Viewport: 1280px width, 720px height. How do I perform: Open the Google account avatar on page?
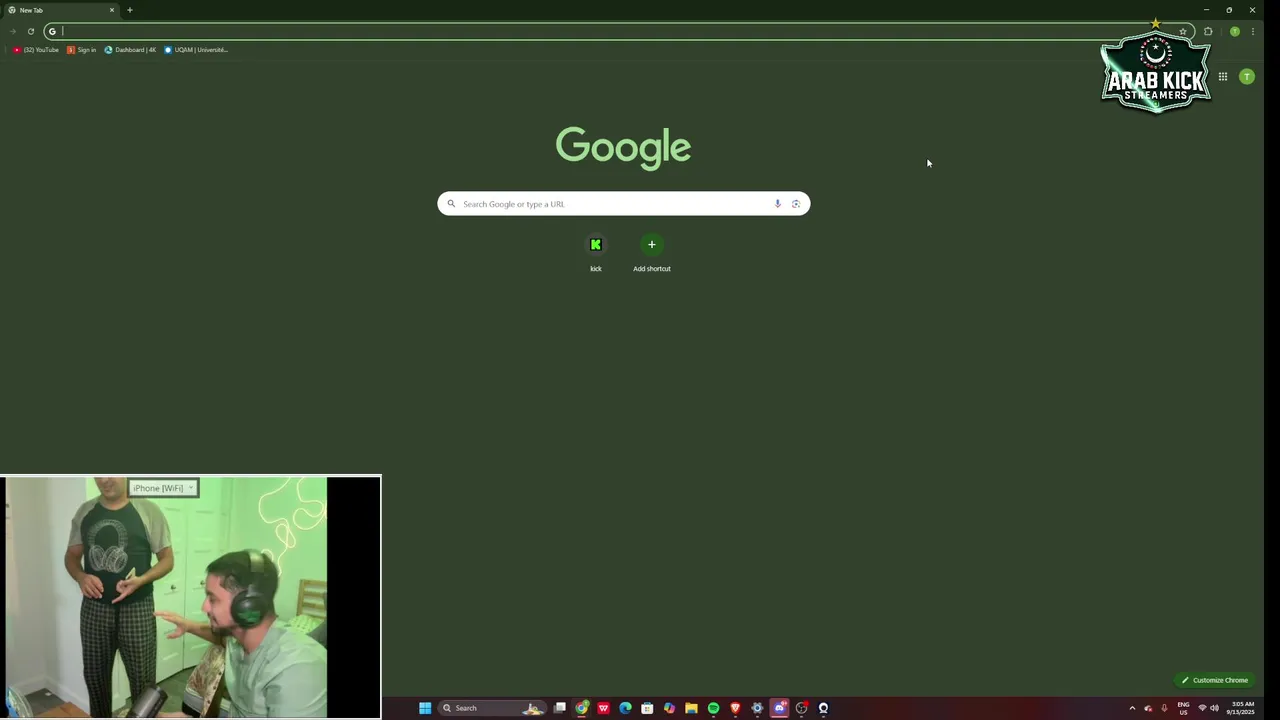click(1247, 77)
